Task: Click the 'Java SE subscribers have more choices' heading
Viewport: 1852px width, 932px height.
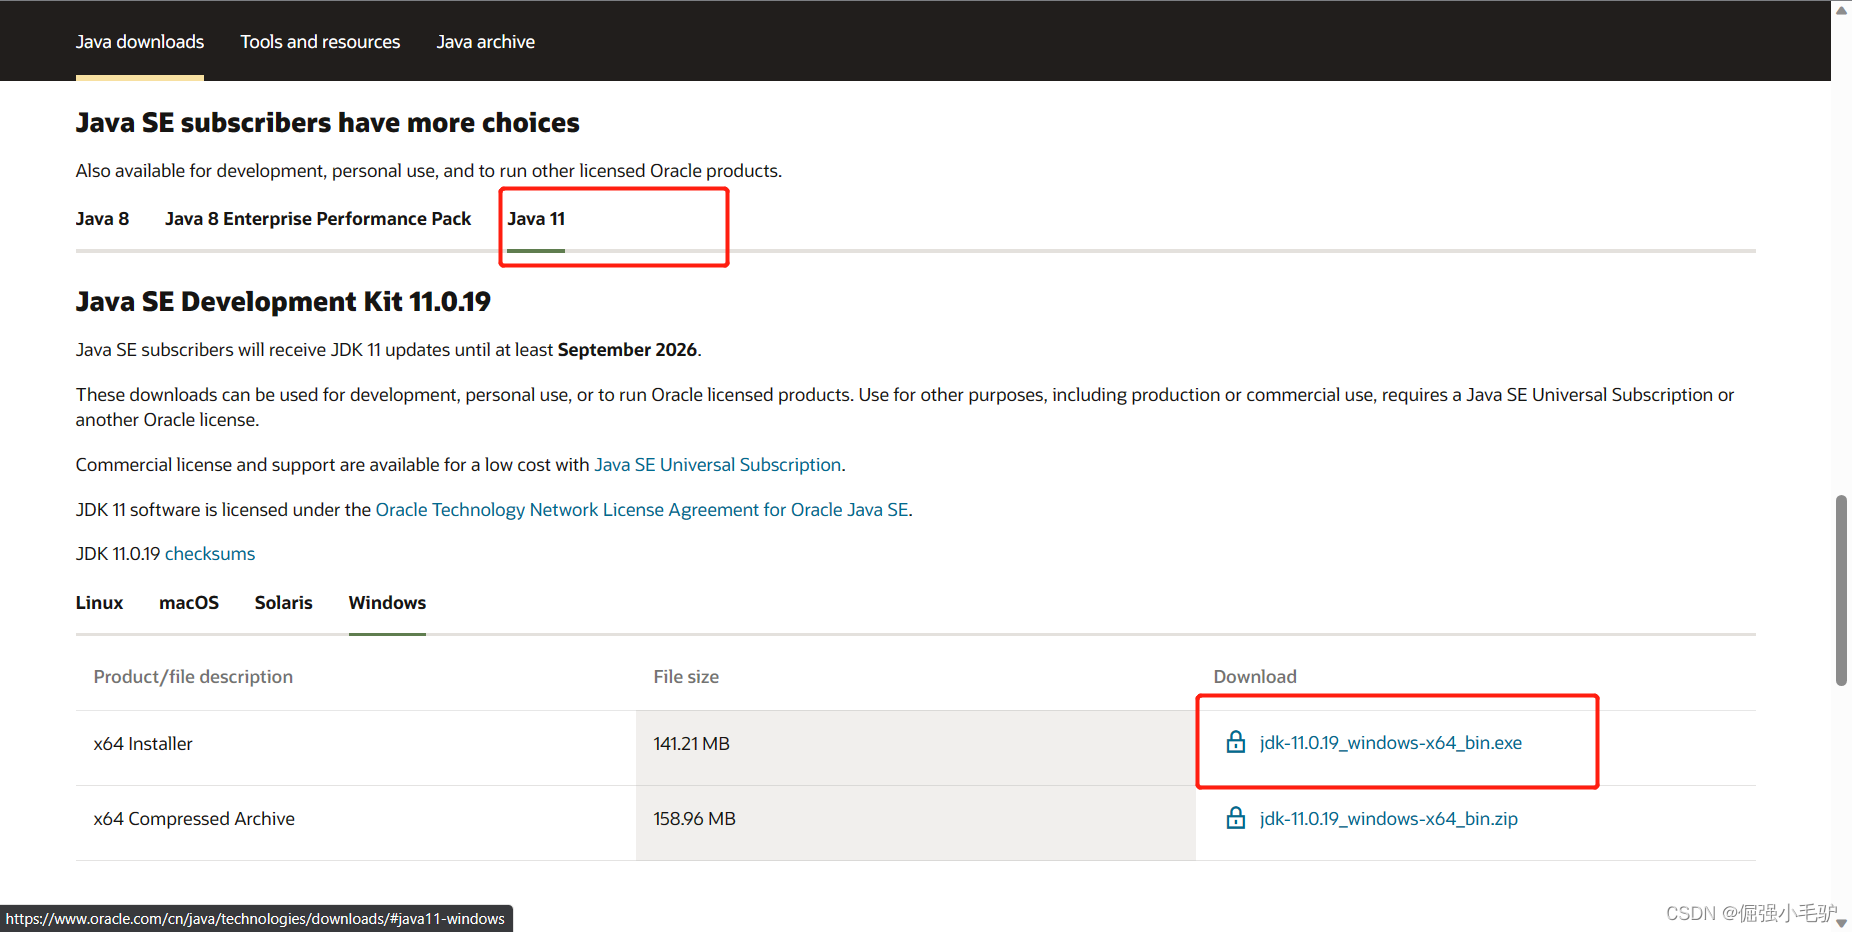Action: [x=327, y=122]
